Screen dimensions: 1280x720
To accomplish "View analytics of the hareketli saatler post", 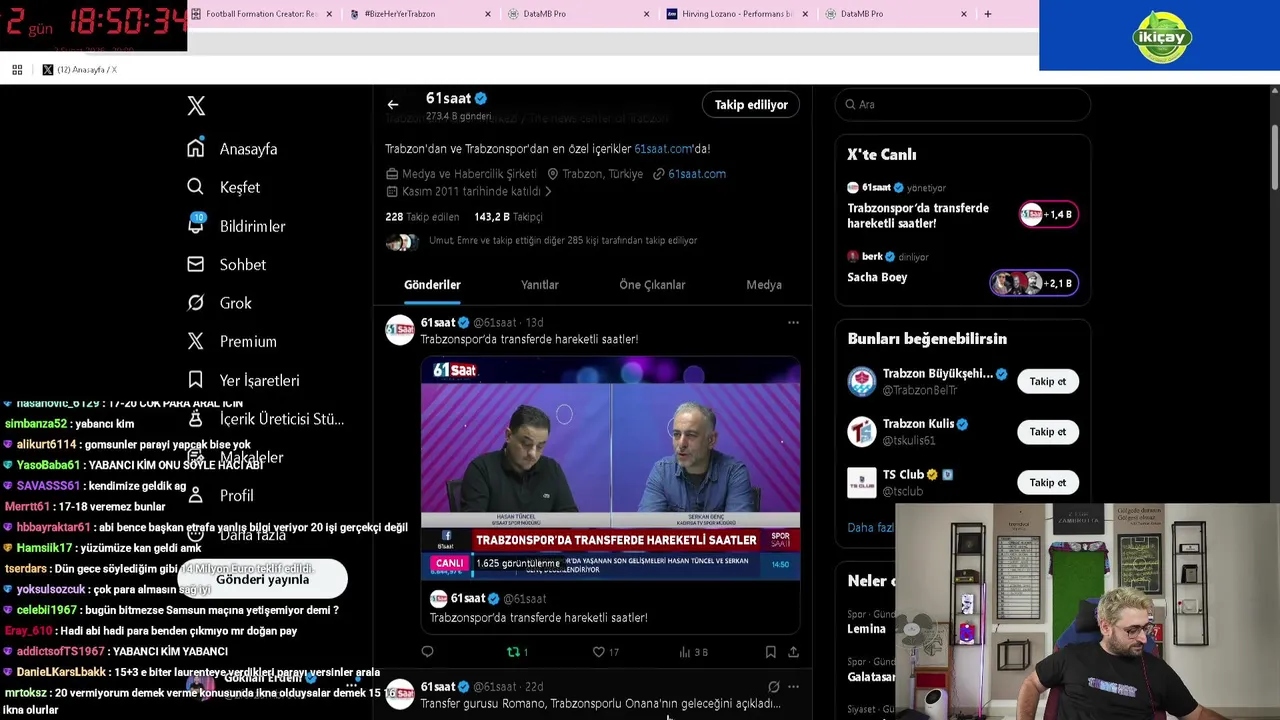I will point(693,652).
